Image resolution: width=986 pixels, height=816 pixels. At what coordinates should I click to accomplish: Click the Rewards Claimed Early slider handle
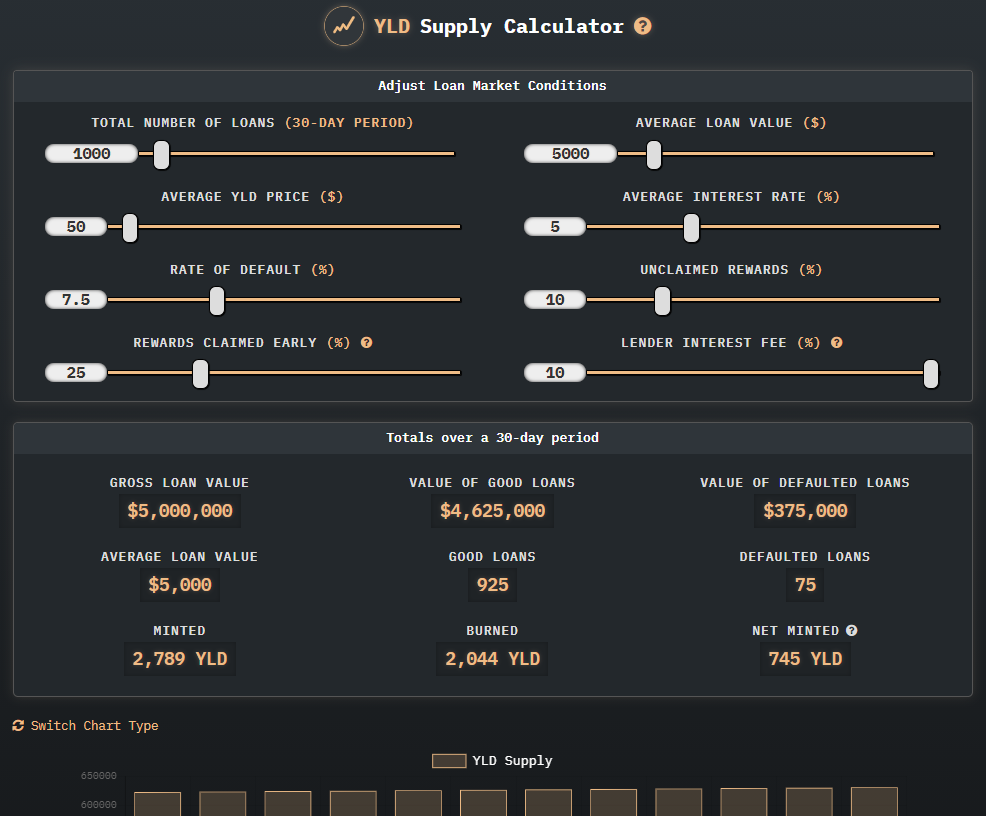201,373
